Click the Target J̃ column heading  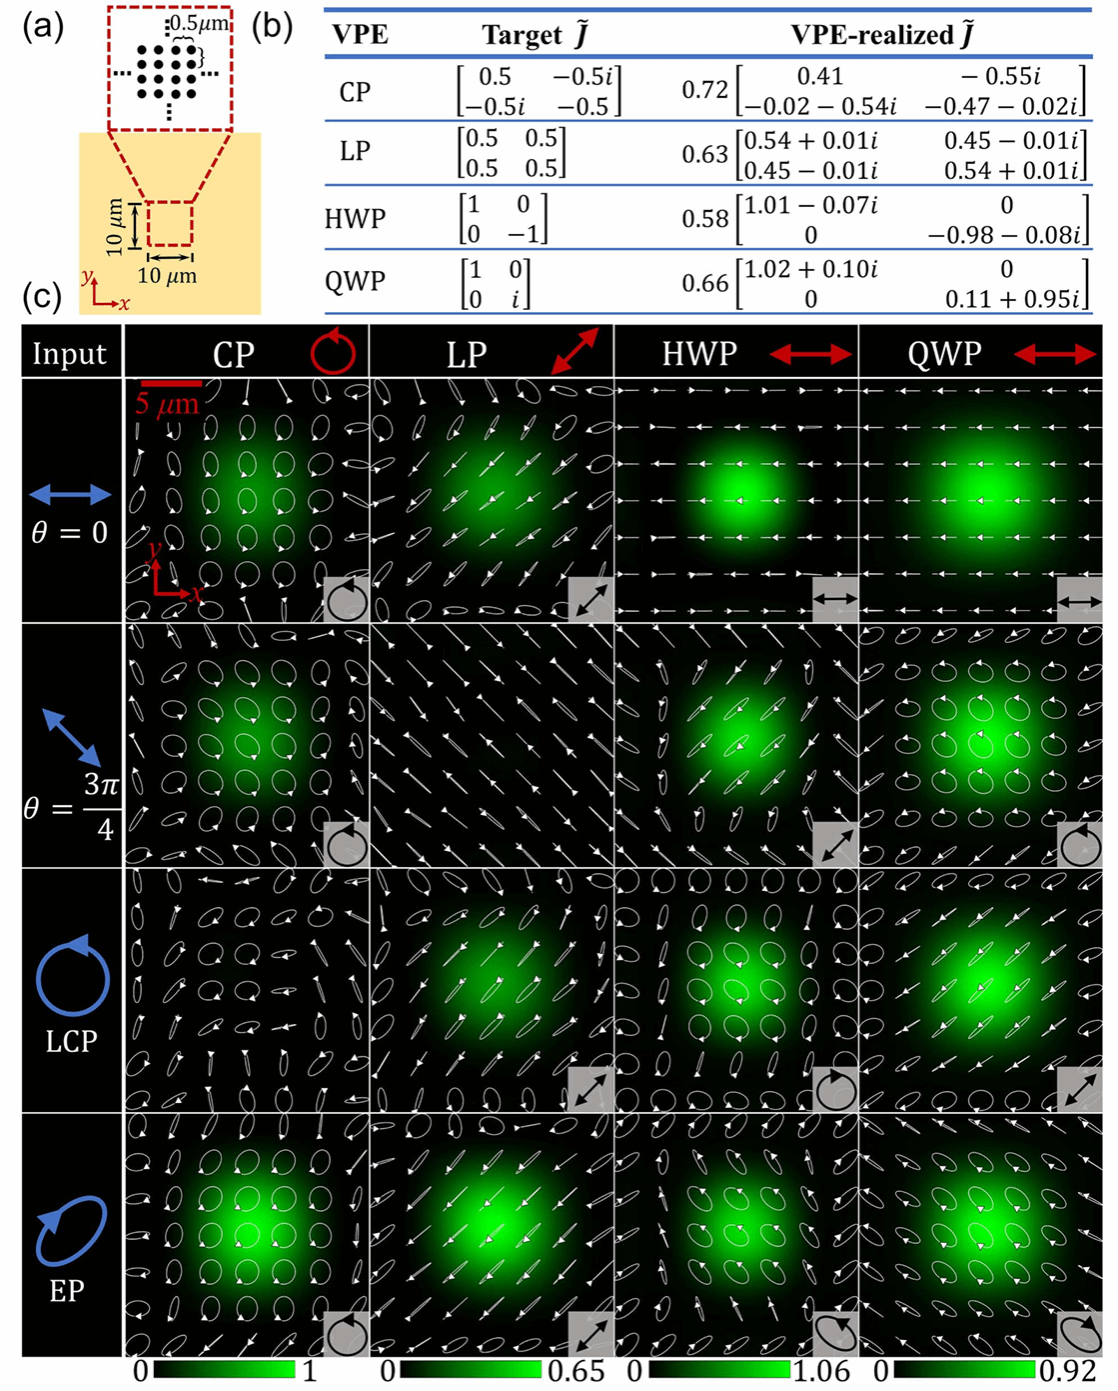(535, 35)
